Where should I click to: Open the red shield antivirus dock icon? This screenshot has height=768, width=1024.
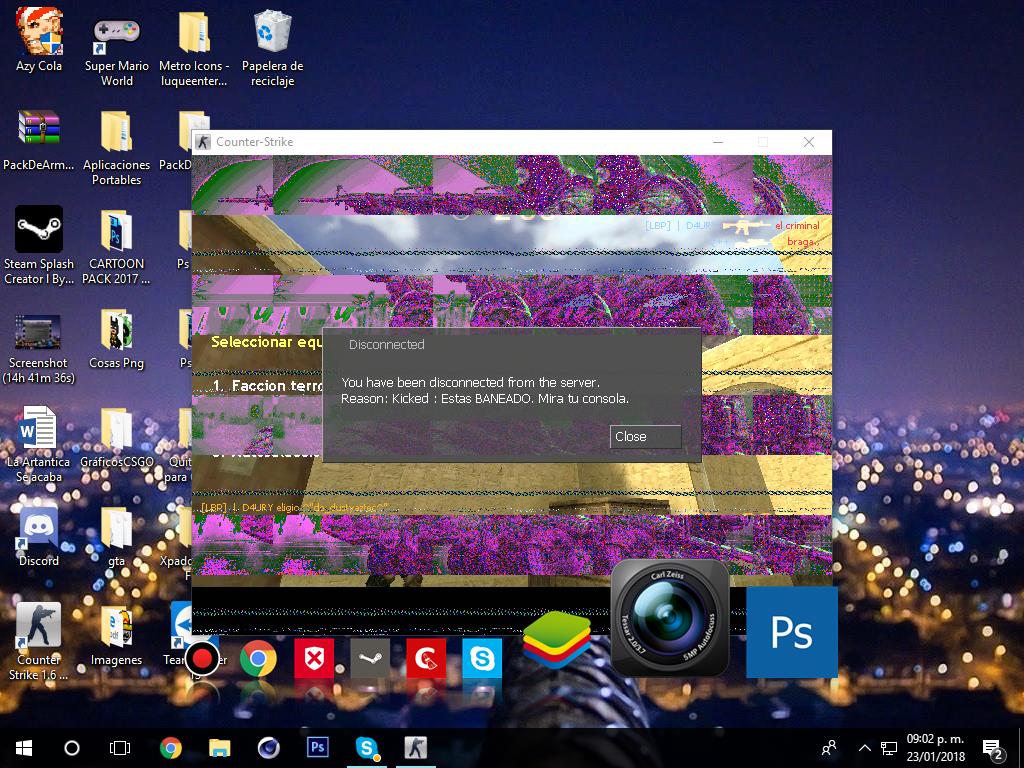click(314, 658)
